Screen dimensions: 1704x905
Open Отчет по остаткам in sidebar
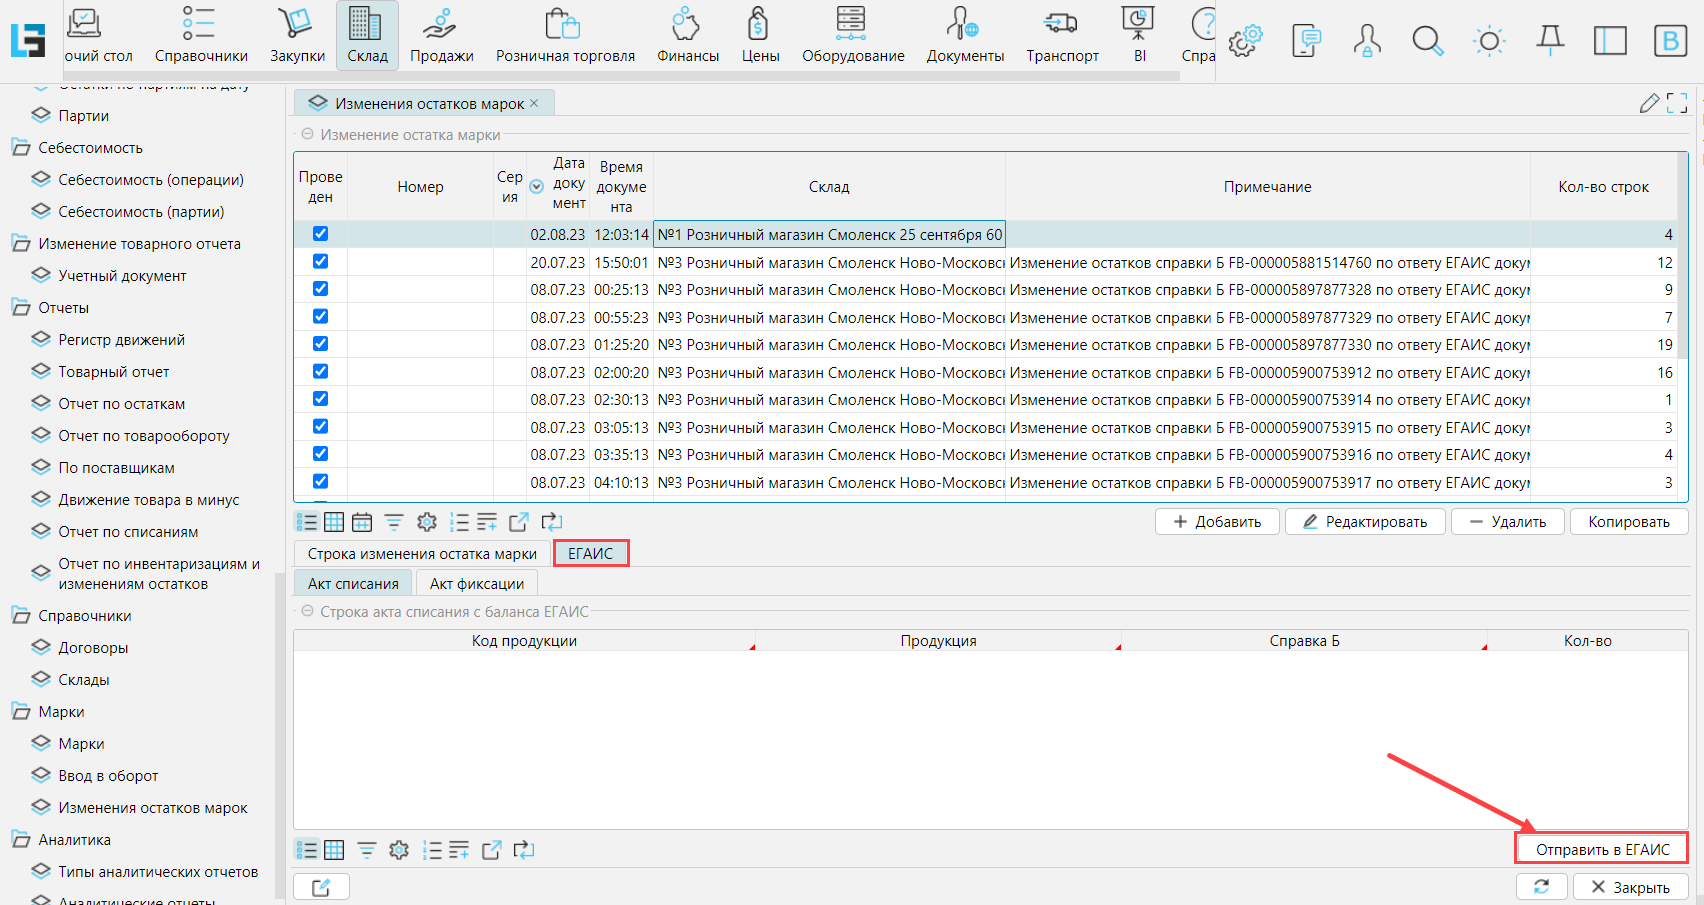click(x=121, y=404)
